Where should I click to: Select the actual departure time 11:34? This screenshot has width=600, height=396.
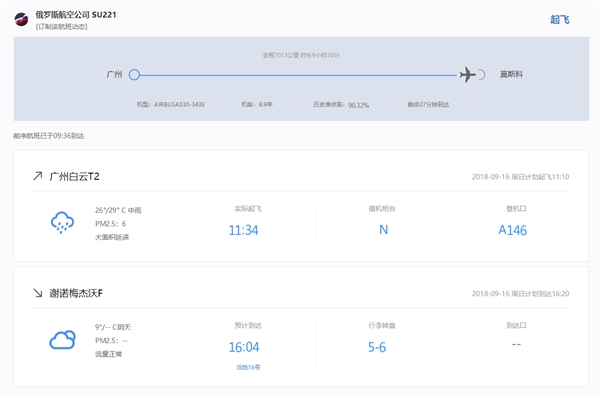point(243,230)
